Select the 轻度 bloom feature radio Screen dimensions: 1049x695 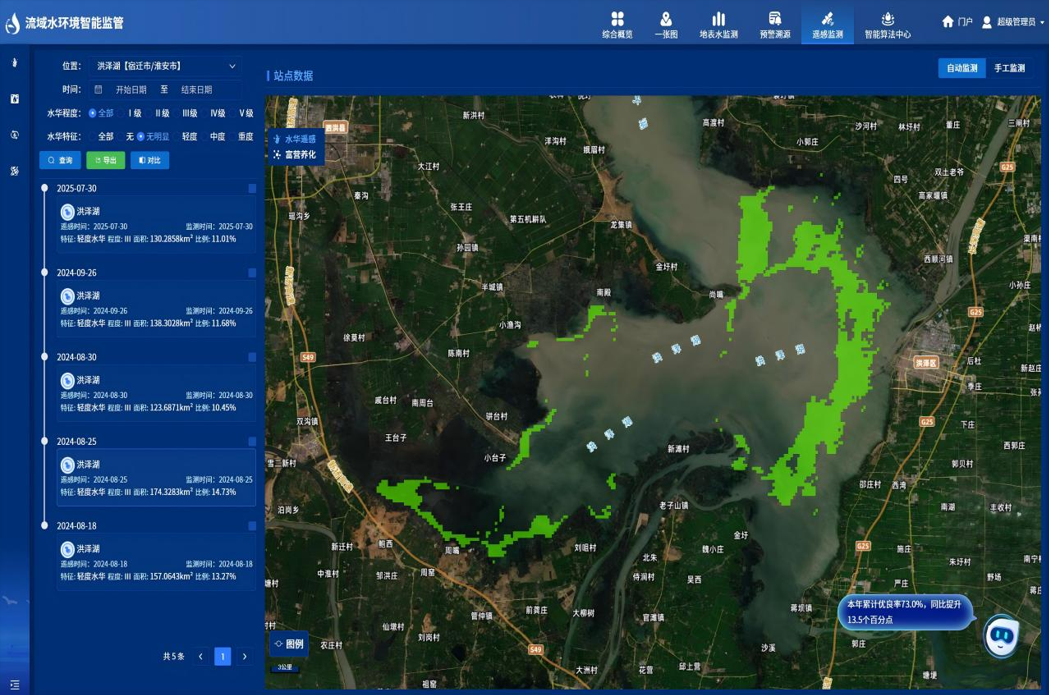pyautogui.click(x=189, y=137)
